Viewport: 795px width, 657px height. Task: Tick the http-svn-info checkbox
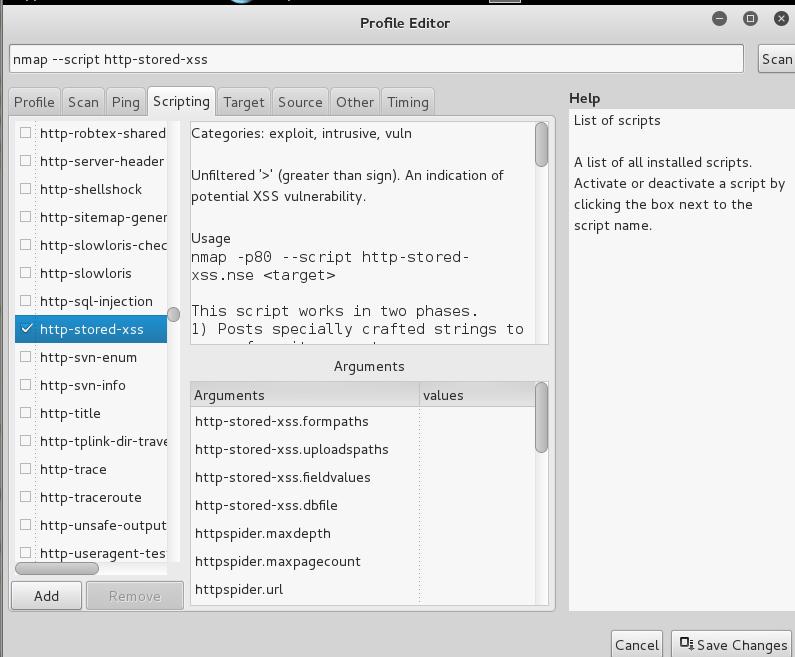(x=25, y=385)
